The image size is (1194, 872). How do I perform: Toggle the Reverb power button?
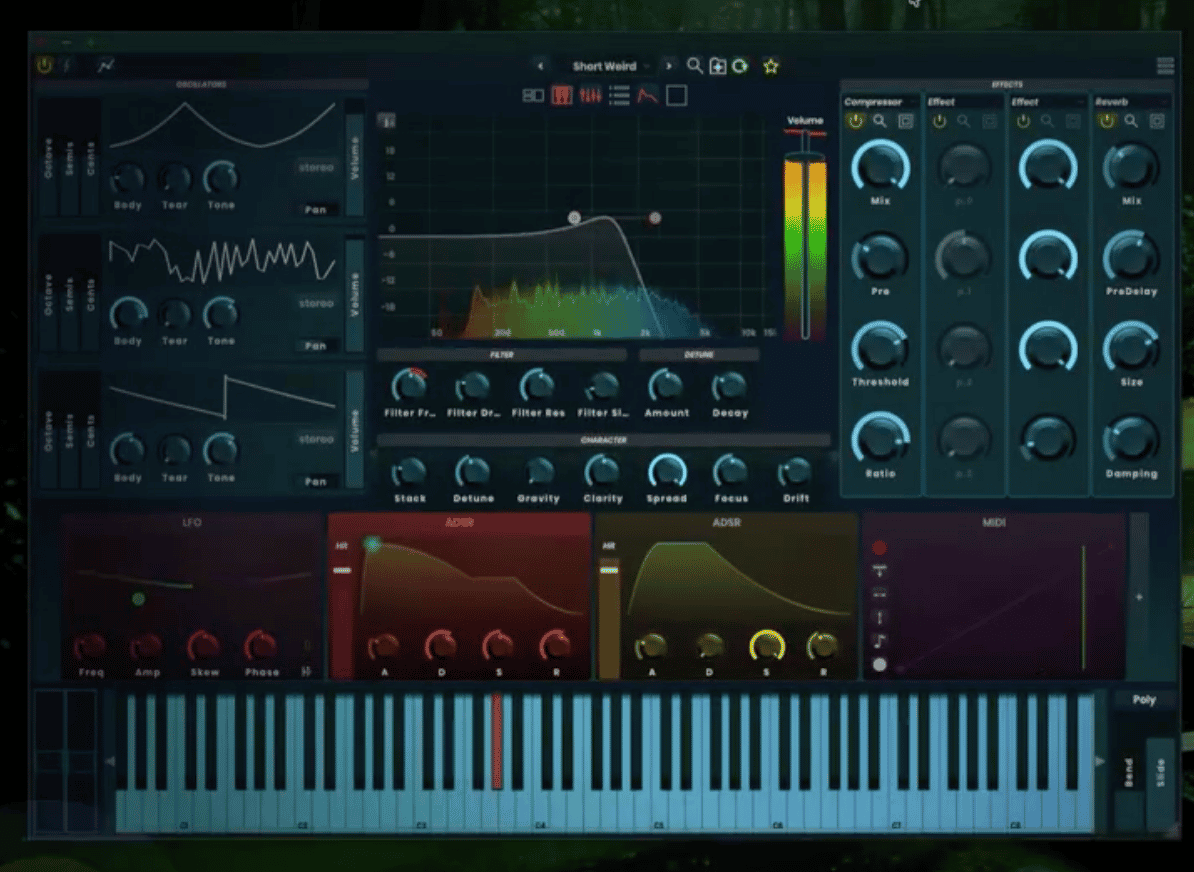click(1106, 121)
